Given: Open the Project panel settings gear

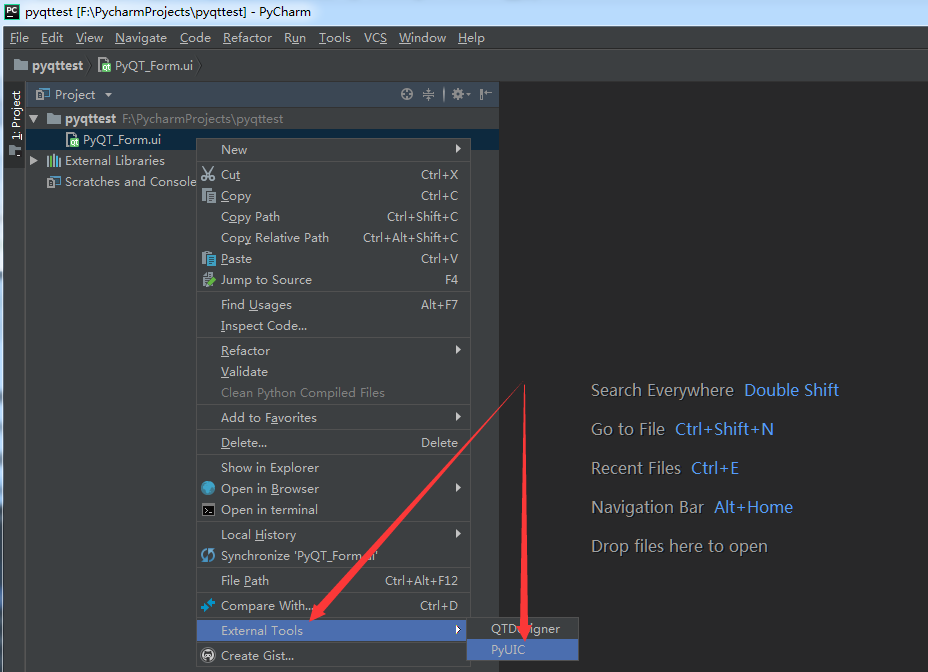Looking at the screenshot, I should [x=458, y=94].
